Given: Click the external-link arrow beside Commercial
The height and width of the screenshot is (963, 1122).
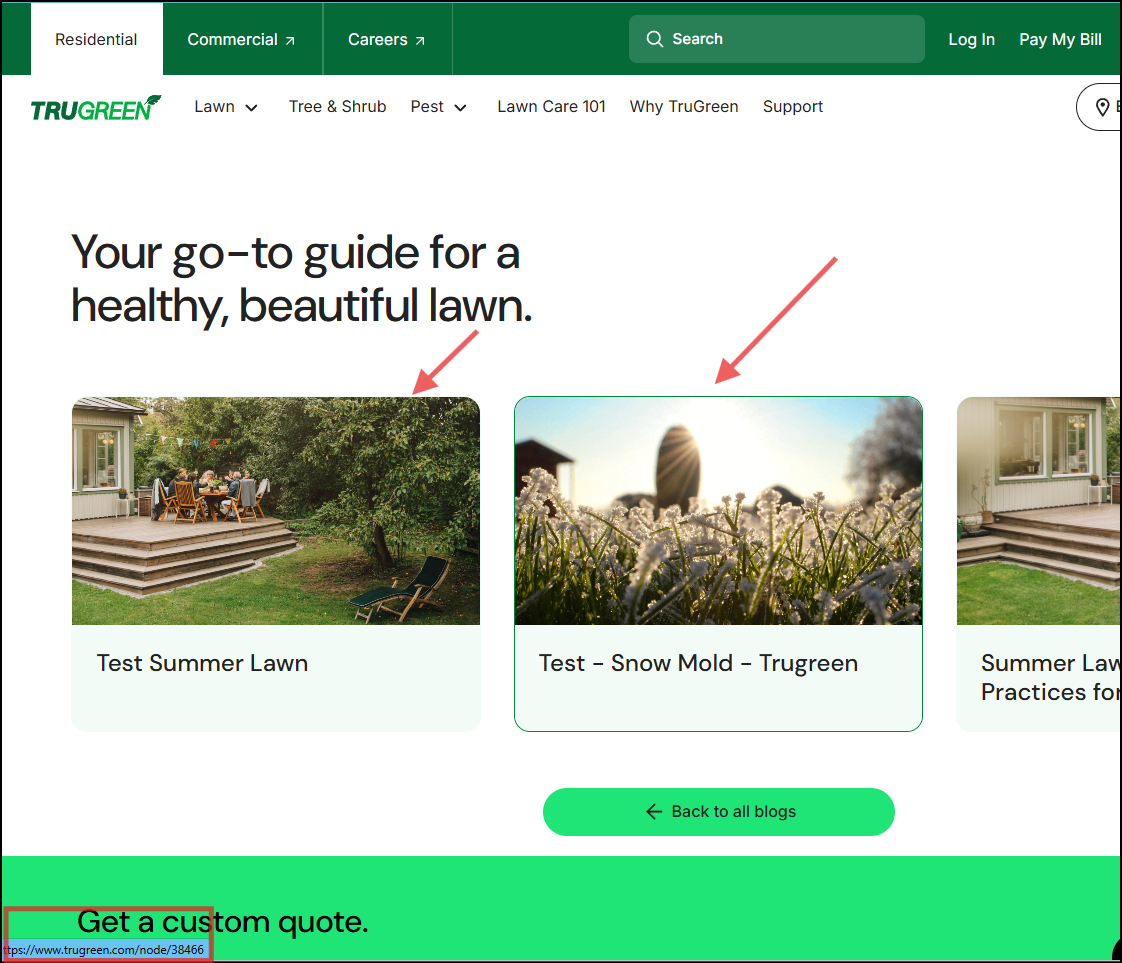Looking at the screenshot, I should click(289, 38).
